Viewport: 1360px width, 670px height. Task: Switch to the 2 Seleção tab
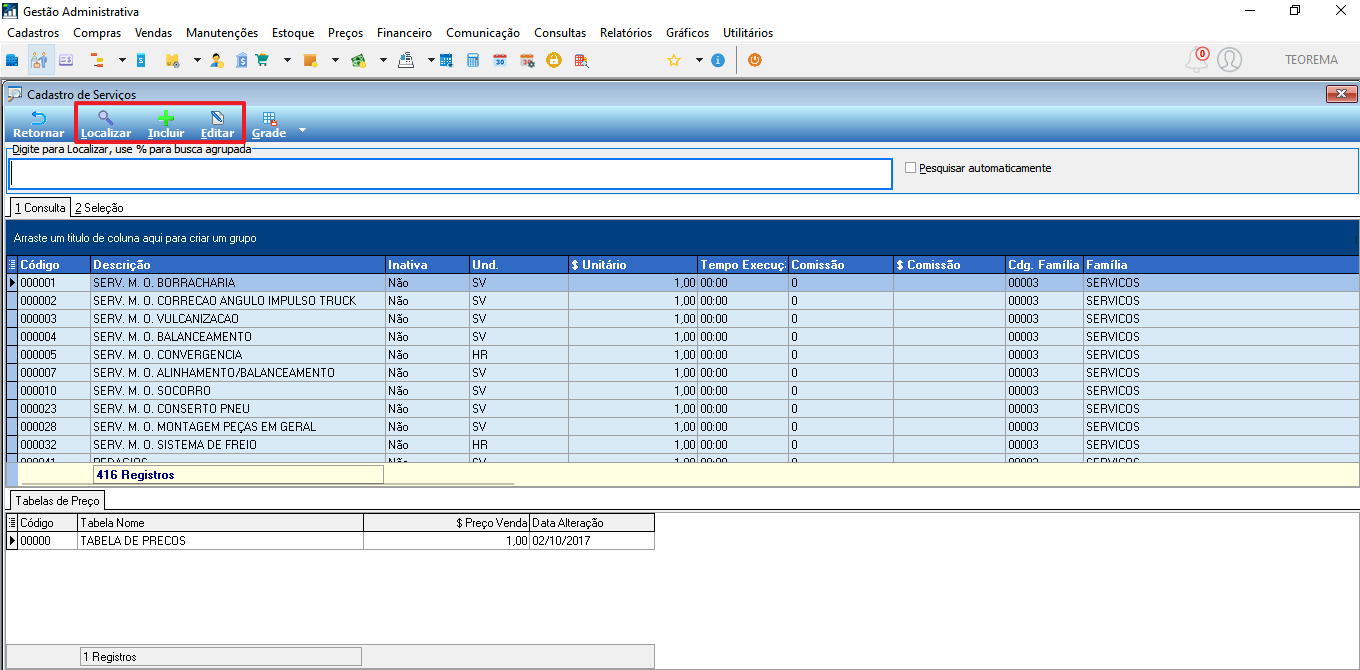(x=99, y=208)
